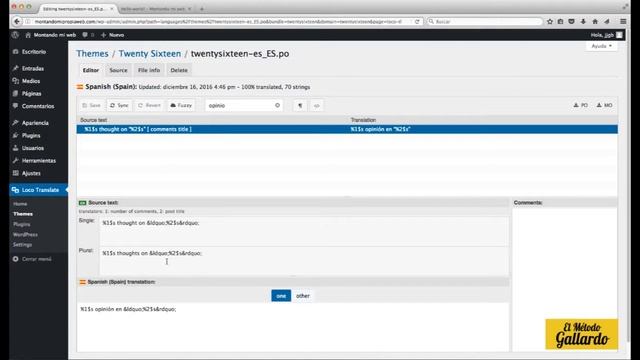The height and width of the screenshot is (360, 640).
Task: Click the Plural source text field
Action: coord(304,261)
